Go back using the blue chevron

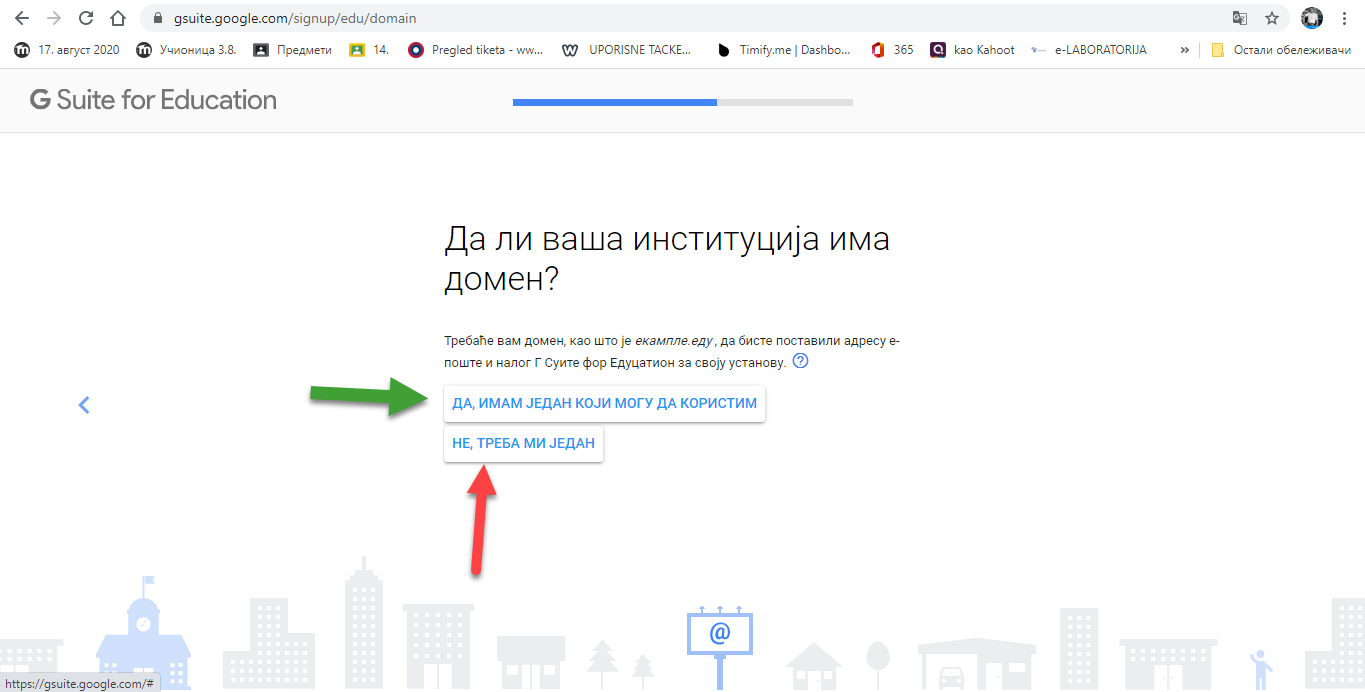point(84,405)
